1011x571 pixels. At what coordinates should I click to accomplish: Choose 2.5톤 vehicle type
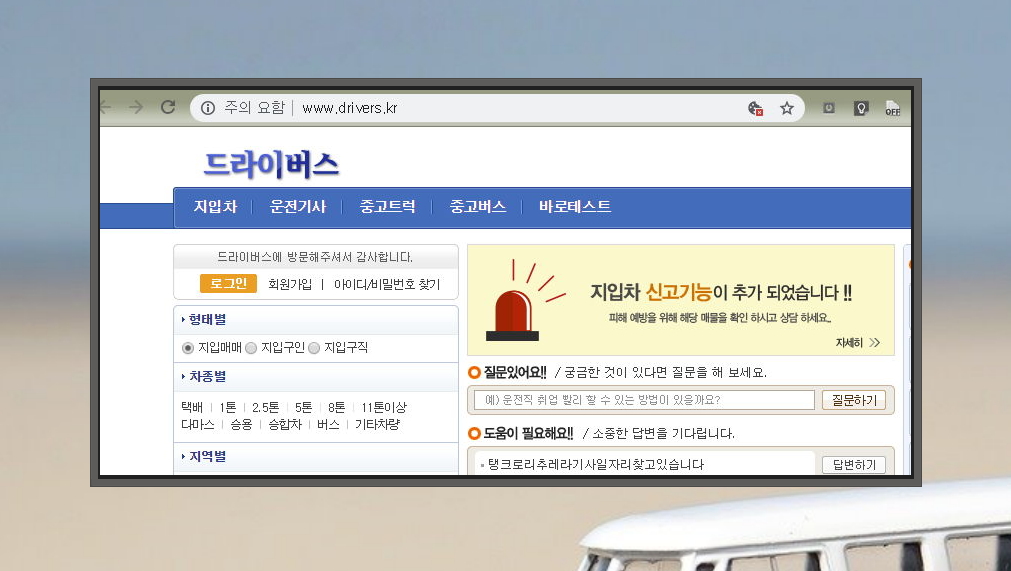(x=265, y=407)
